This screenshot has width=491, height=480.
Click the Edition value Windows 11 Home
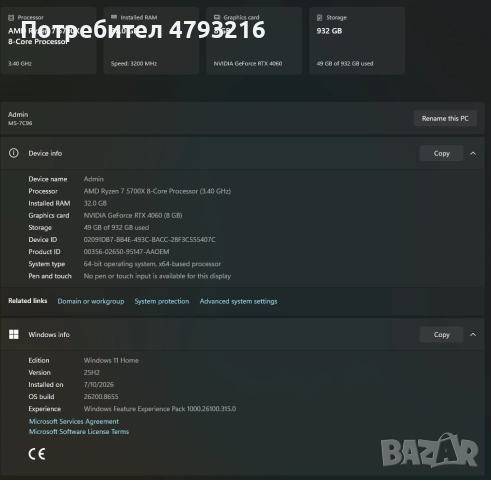(x=111, y=360)
